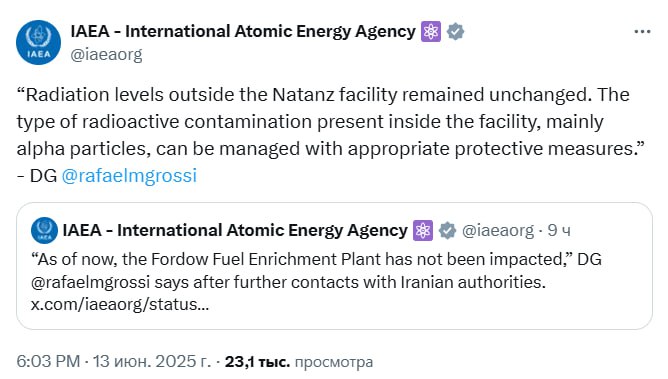Click the quoted tweet @iaeaorg handle

498,230
